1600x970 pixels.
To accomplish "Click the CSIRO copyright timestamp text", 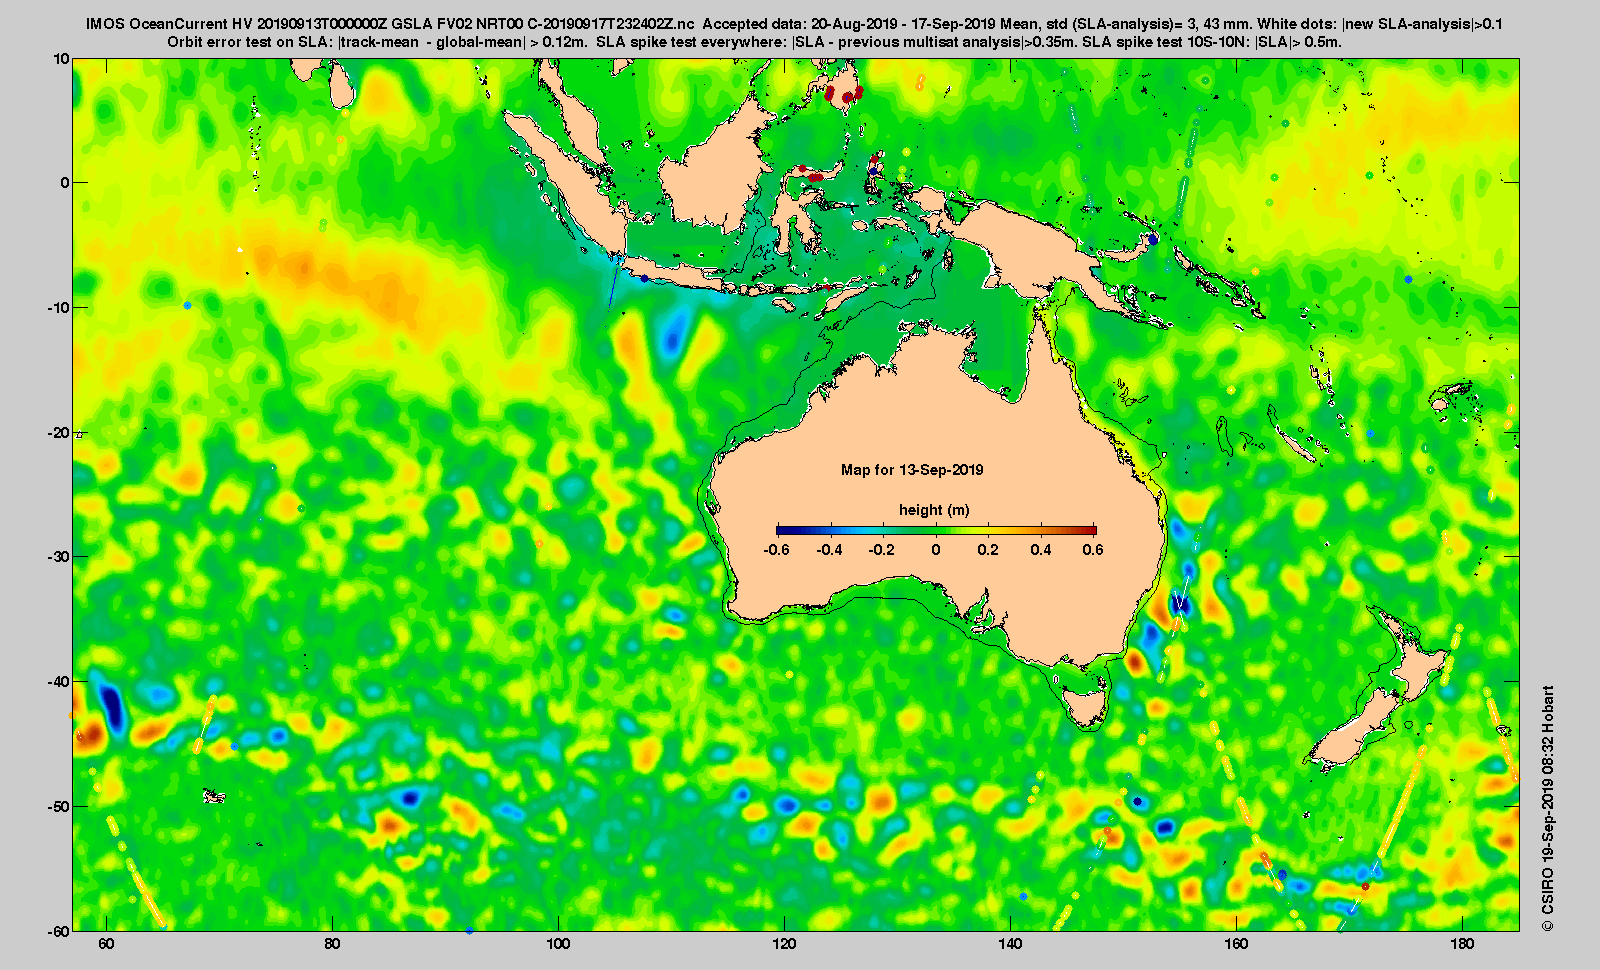I will 1548,808.
